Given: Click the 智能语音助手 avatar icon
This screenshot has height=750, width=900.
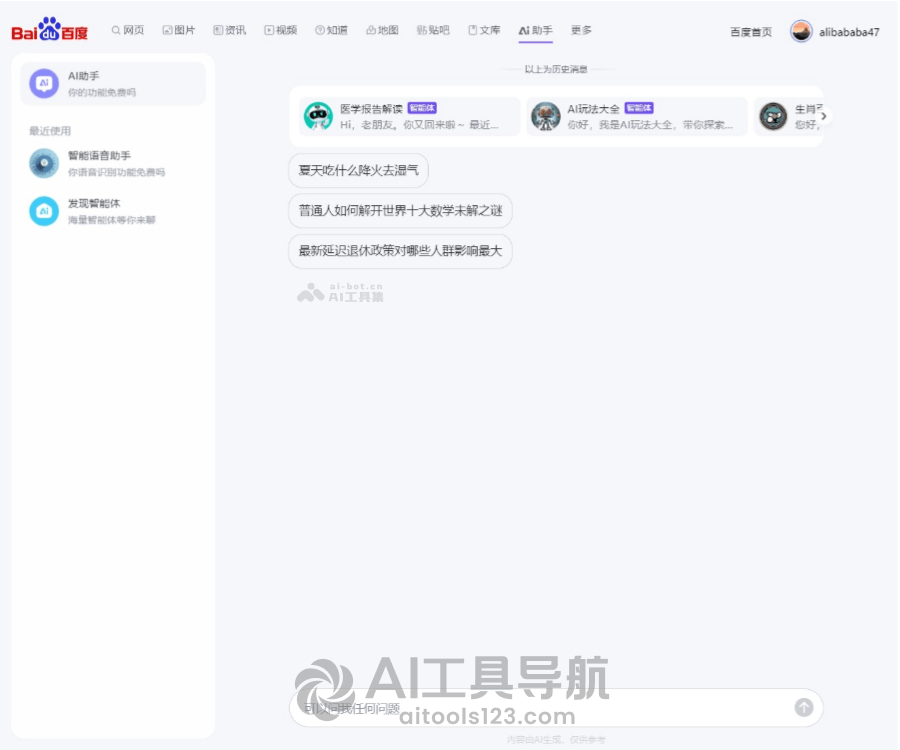Looking at the screenshot, I should [44, 163].
